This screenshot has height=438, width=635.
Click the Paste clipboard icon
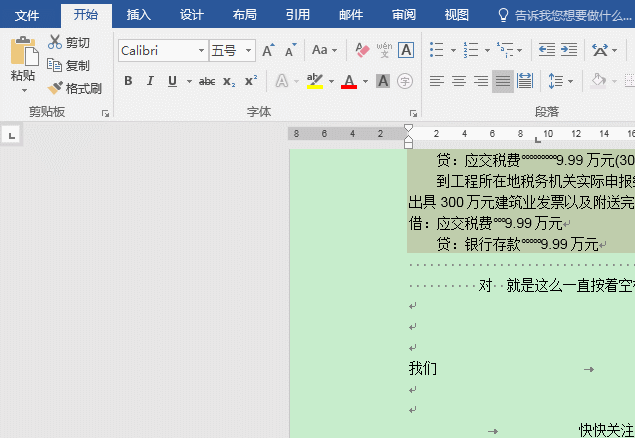tap(24, 51)
